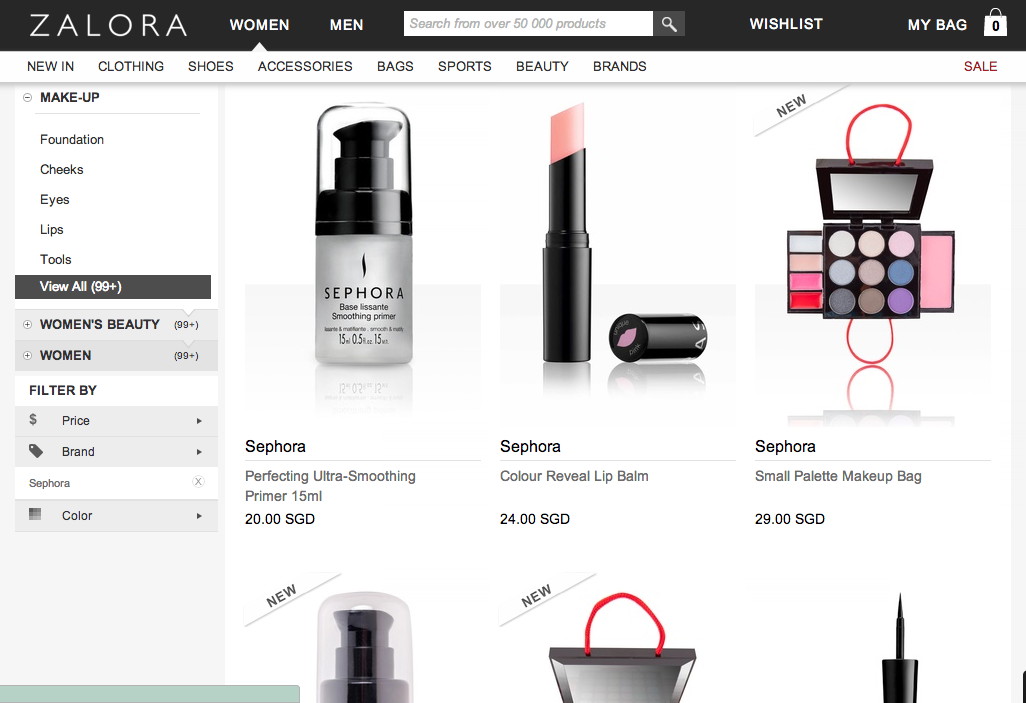Open the CLOTHING menu
The height and width of the screenshot is (703, 1026).
click(x=131, y=66)
